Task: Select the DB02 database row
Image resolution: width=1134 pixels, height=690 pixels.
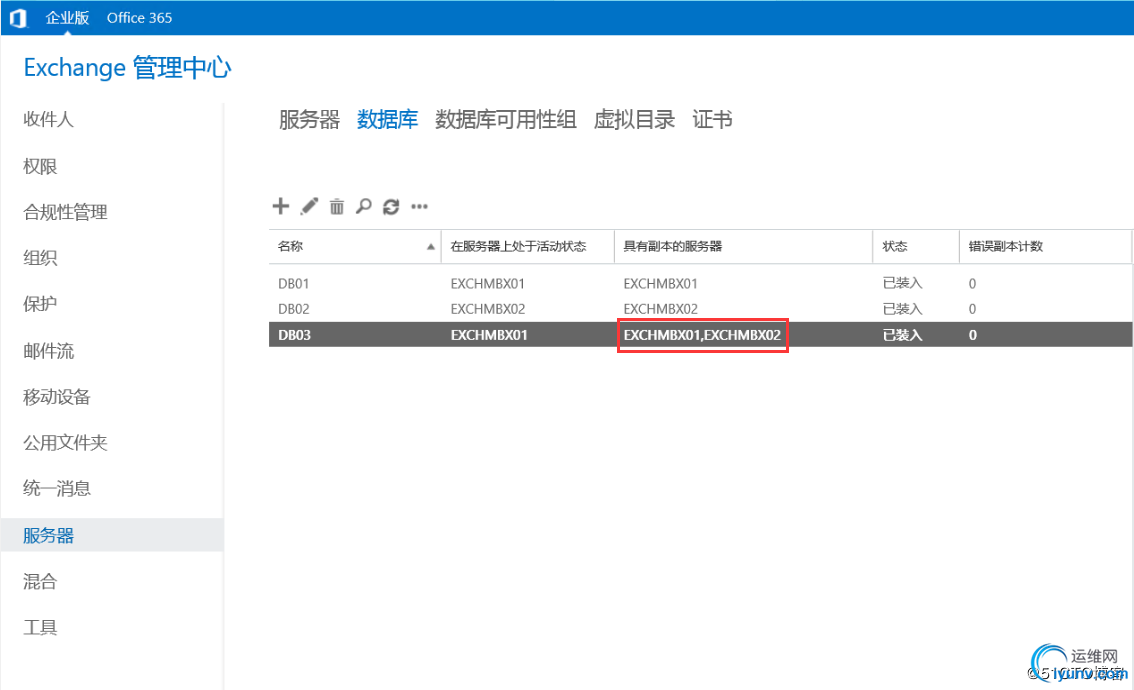Action: tap(699, 309)
